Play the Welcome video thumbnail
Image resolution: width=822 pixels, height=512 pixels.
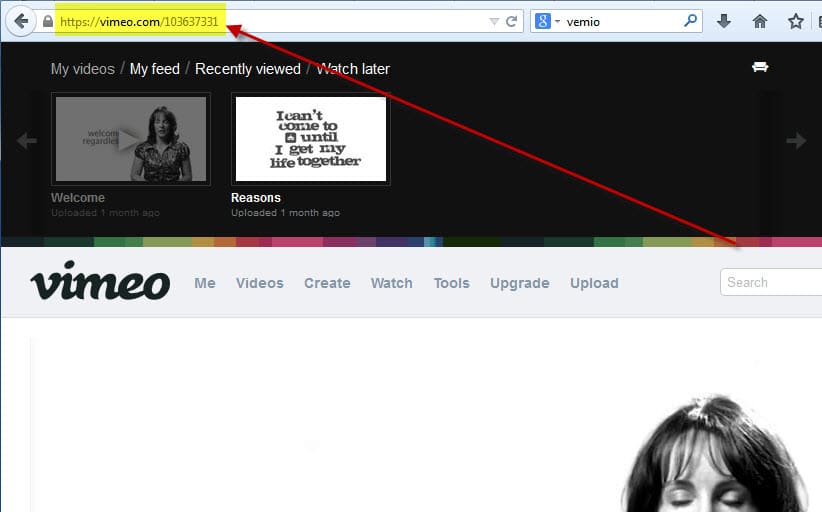[131, 139]
